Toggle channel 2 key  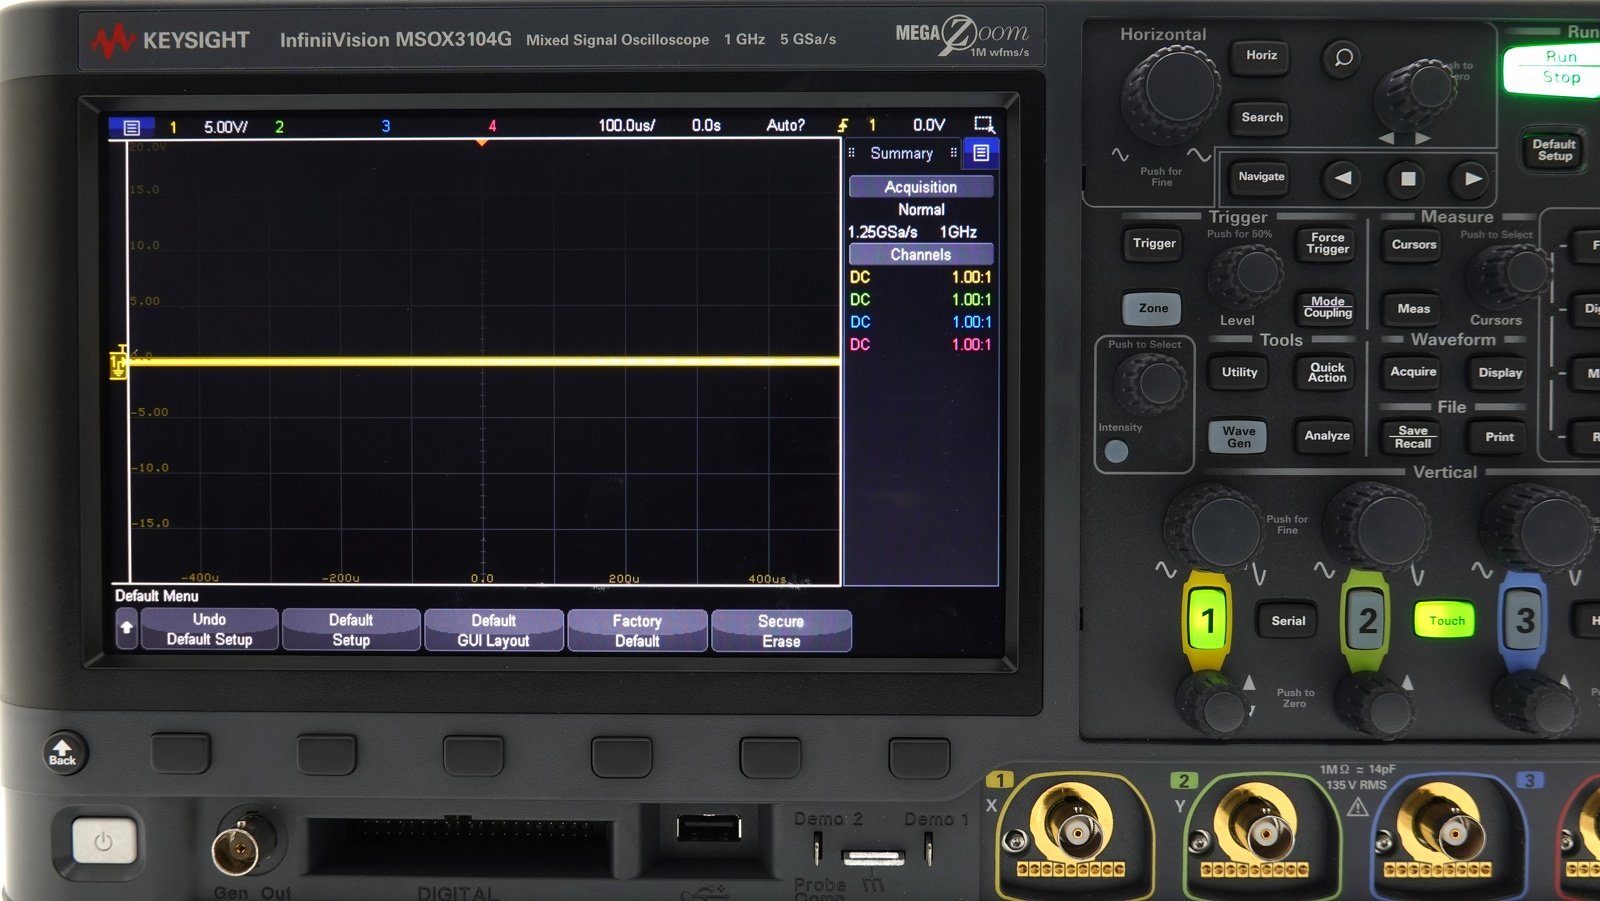point(1366,621)
